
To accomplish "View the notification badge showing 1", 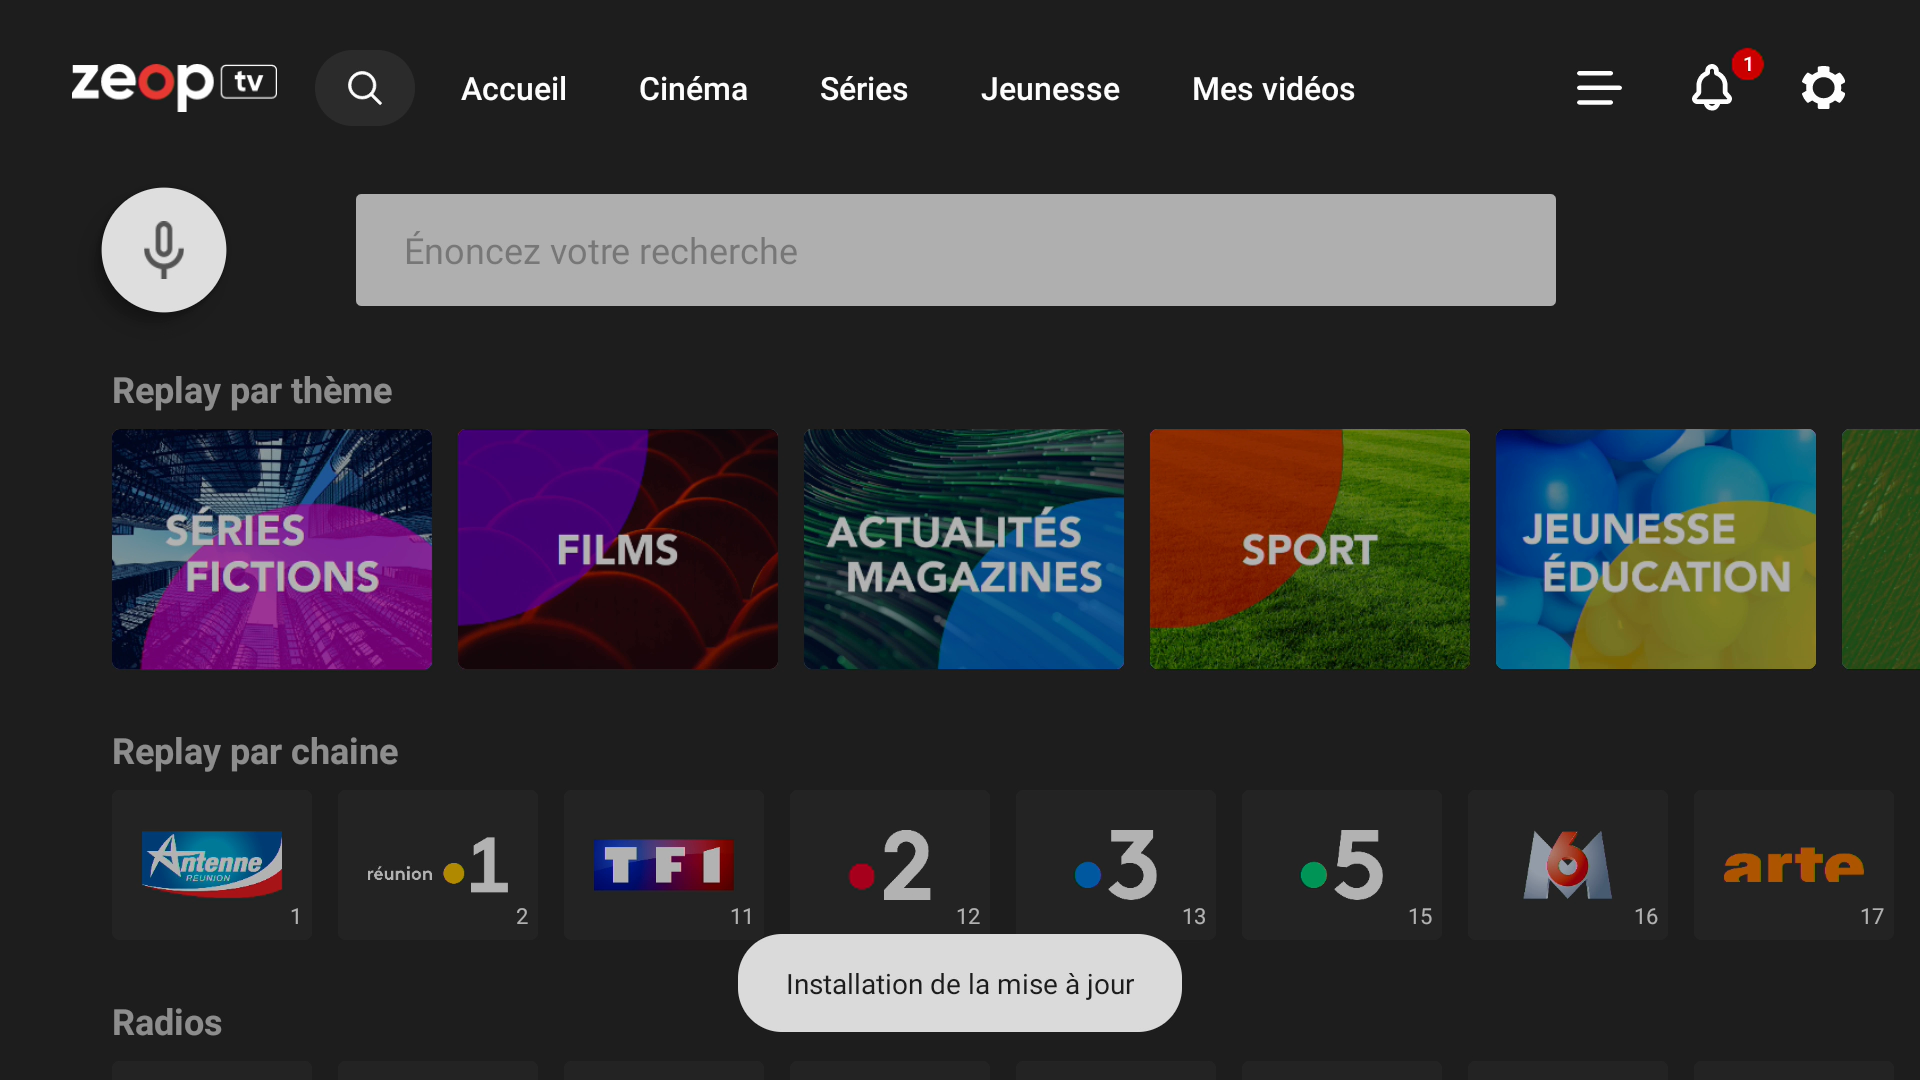I will [1748, 64].
